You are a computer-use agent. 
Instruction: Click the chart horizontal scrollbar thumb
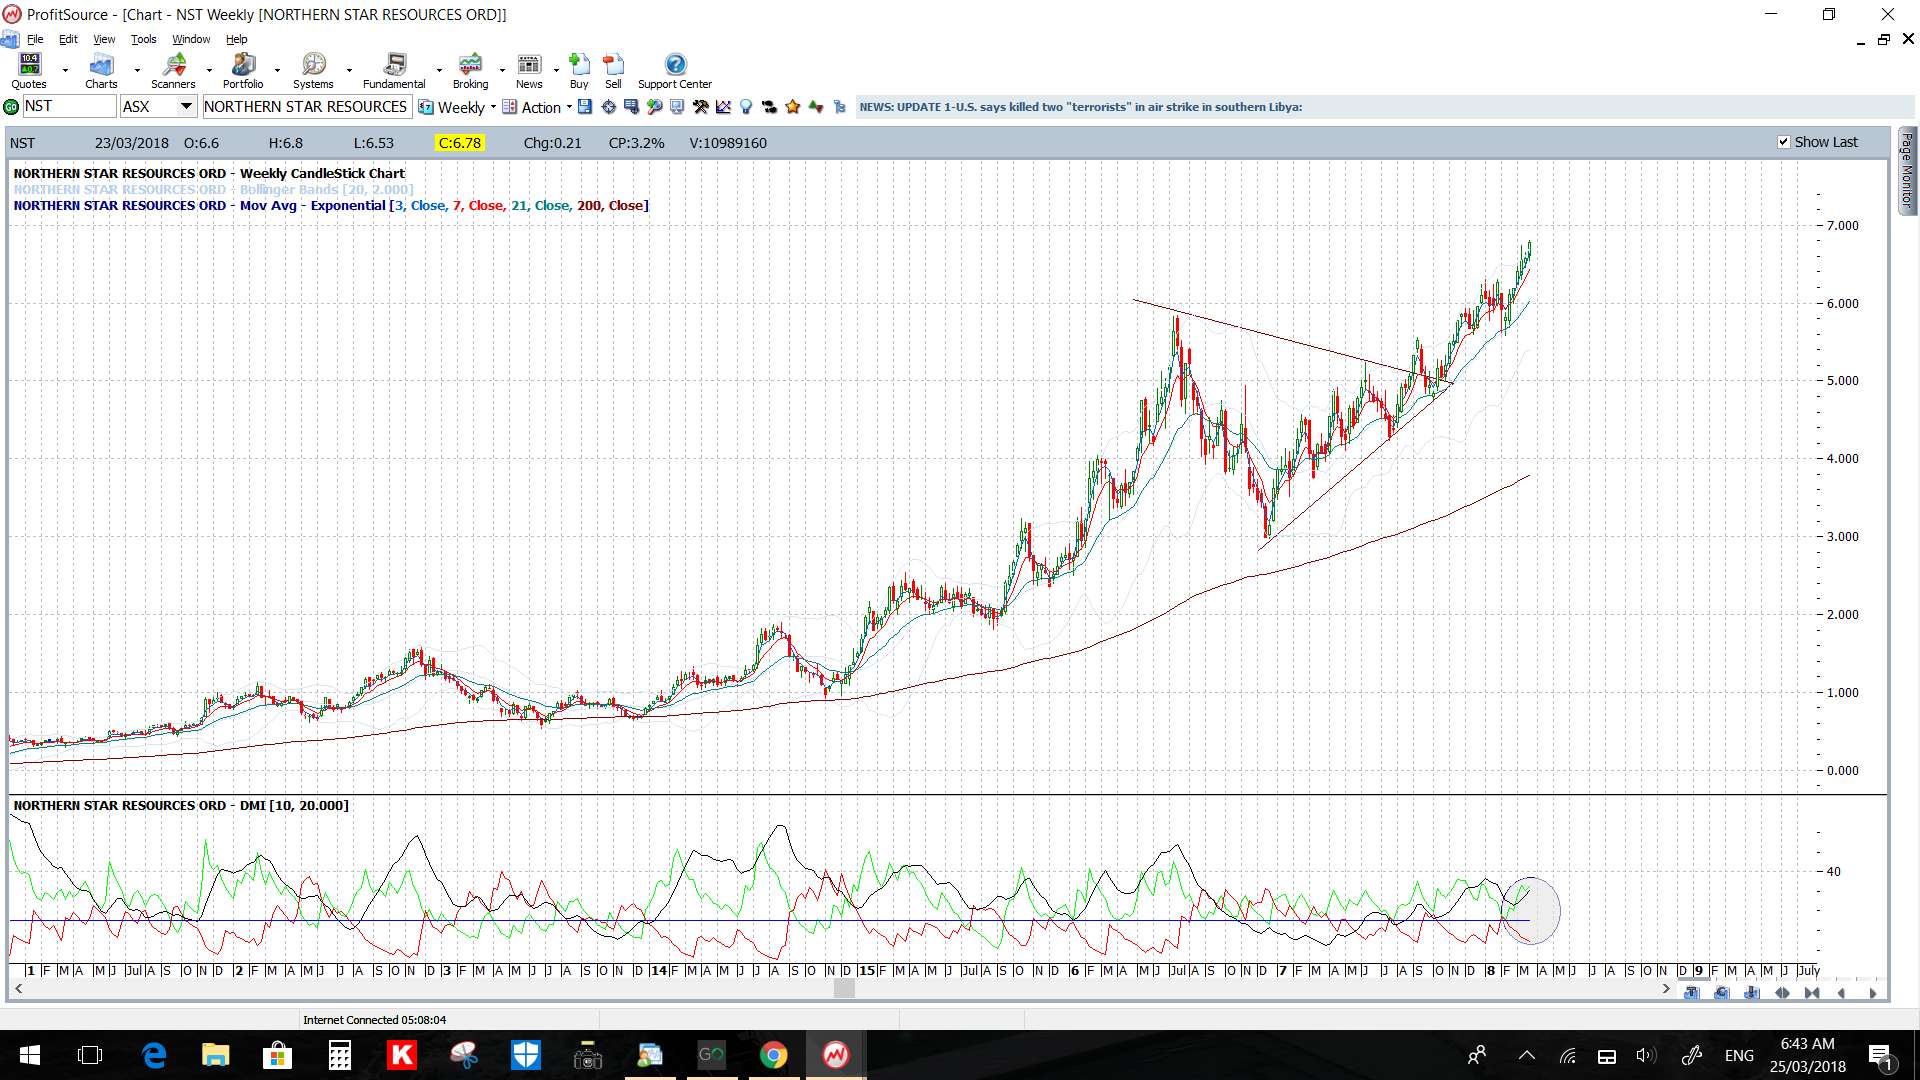[844, 988]
